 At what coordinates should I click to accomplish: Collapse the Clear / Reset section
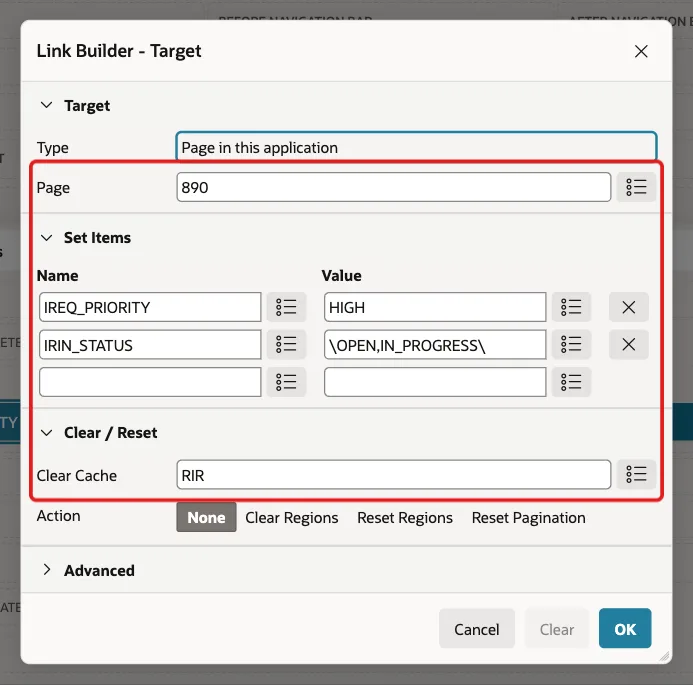[x=46, y=433]
